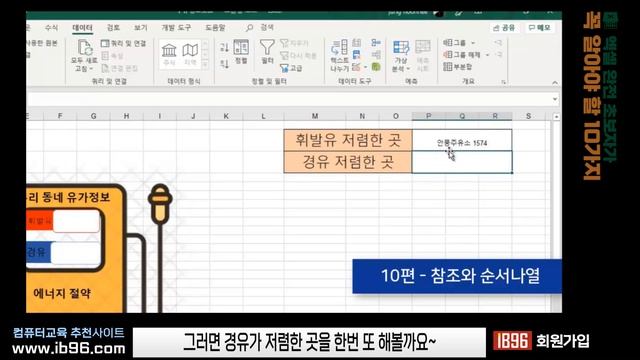Open the data validation dropdown arrow
The height and width of the screenshot is (360, 640).
coord(366,67)
